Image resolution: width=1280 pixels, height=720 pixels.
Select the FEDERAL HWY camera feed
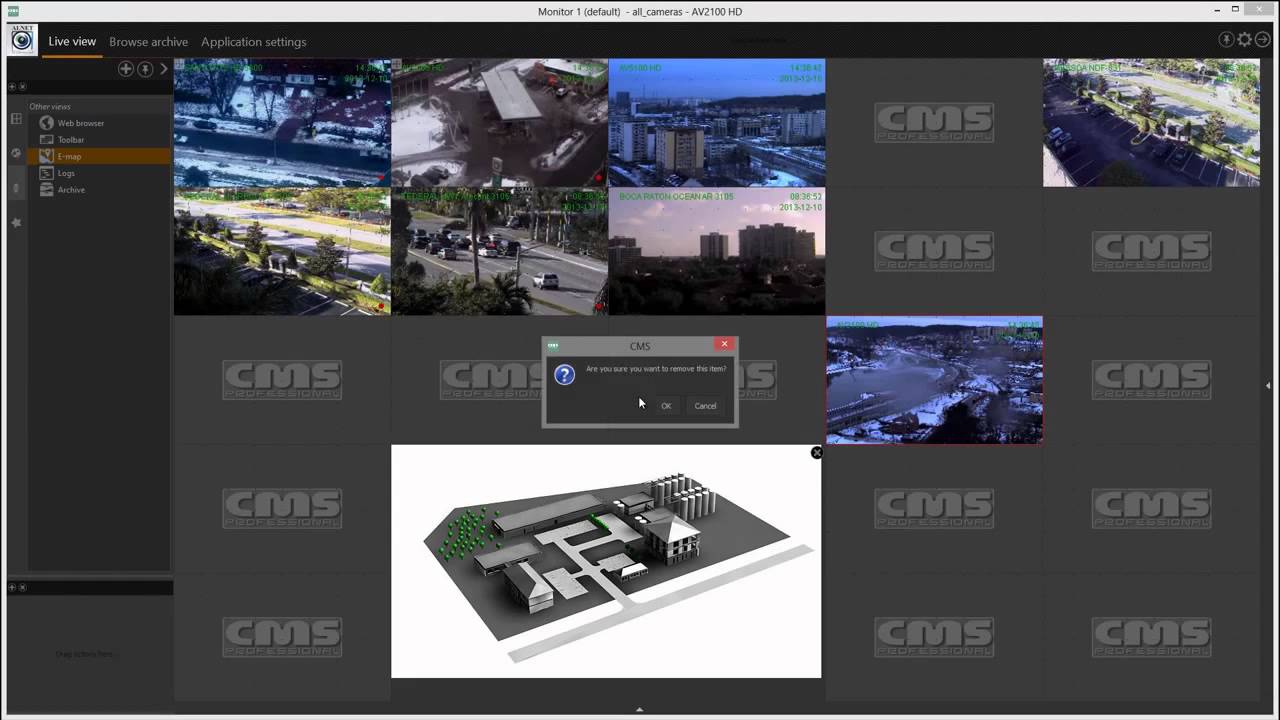coord(499,251)
